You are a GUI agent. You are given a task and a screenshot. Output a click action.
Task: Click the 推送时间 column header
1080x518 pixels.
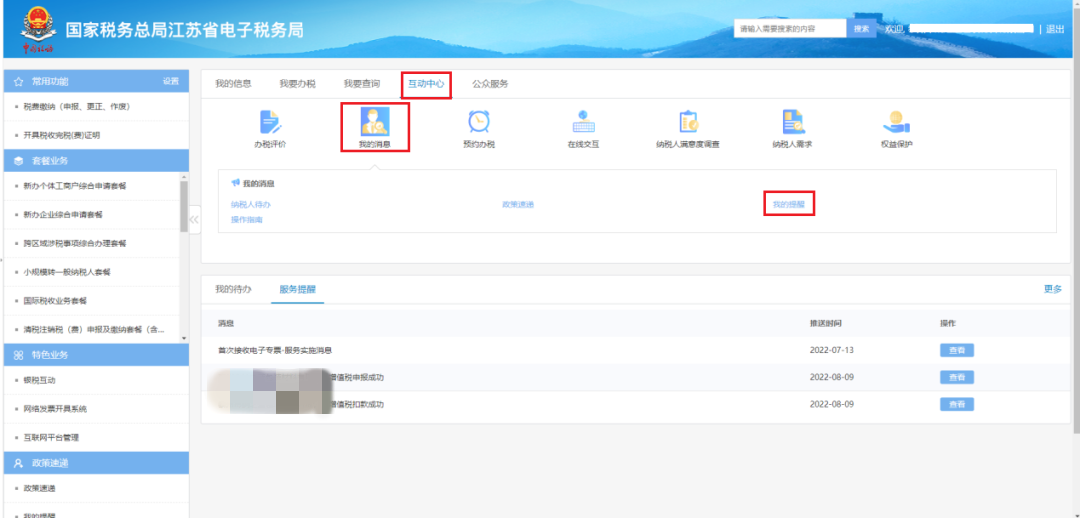pos(826,323)
